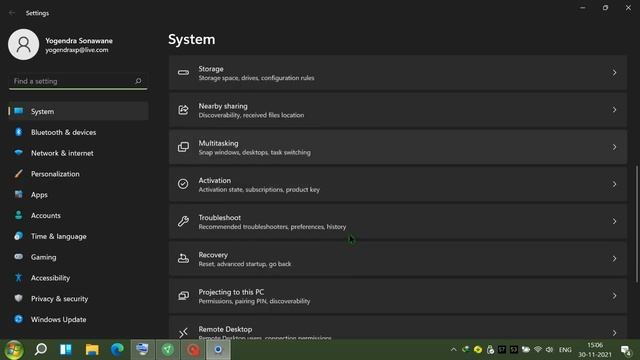Open the notification center icon
Screen dimensions: 640x360
(626, 350)
